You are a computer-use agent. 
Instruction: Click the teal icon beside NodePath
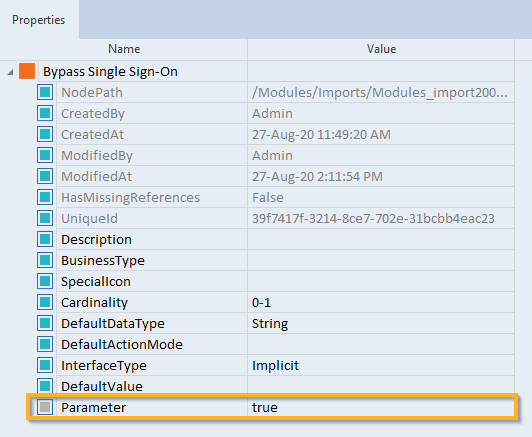[45, 92]
